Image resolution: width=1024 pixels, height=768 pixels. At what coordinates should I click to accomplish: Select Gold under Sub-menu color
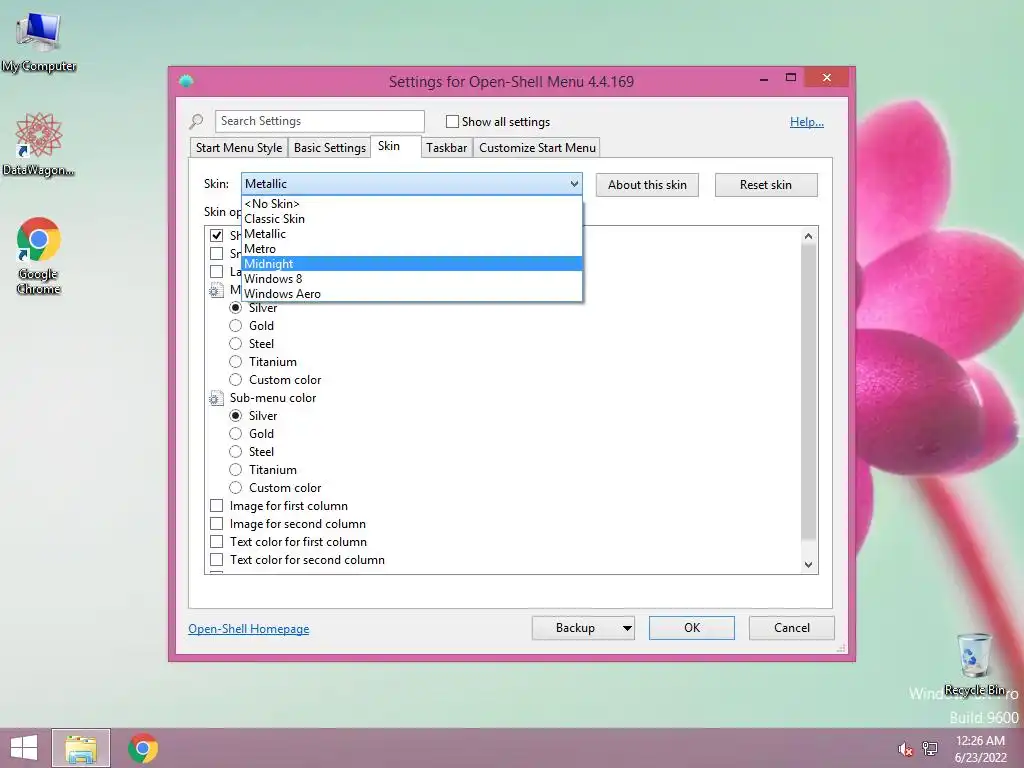point(236,434)
